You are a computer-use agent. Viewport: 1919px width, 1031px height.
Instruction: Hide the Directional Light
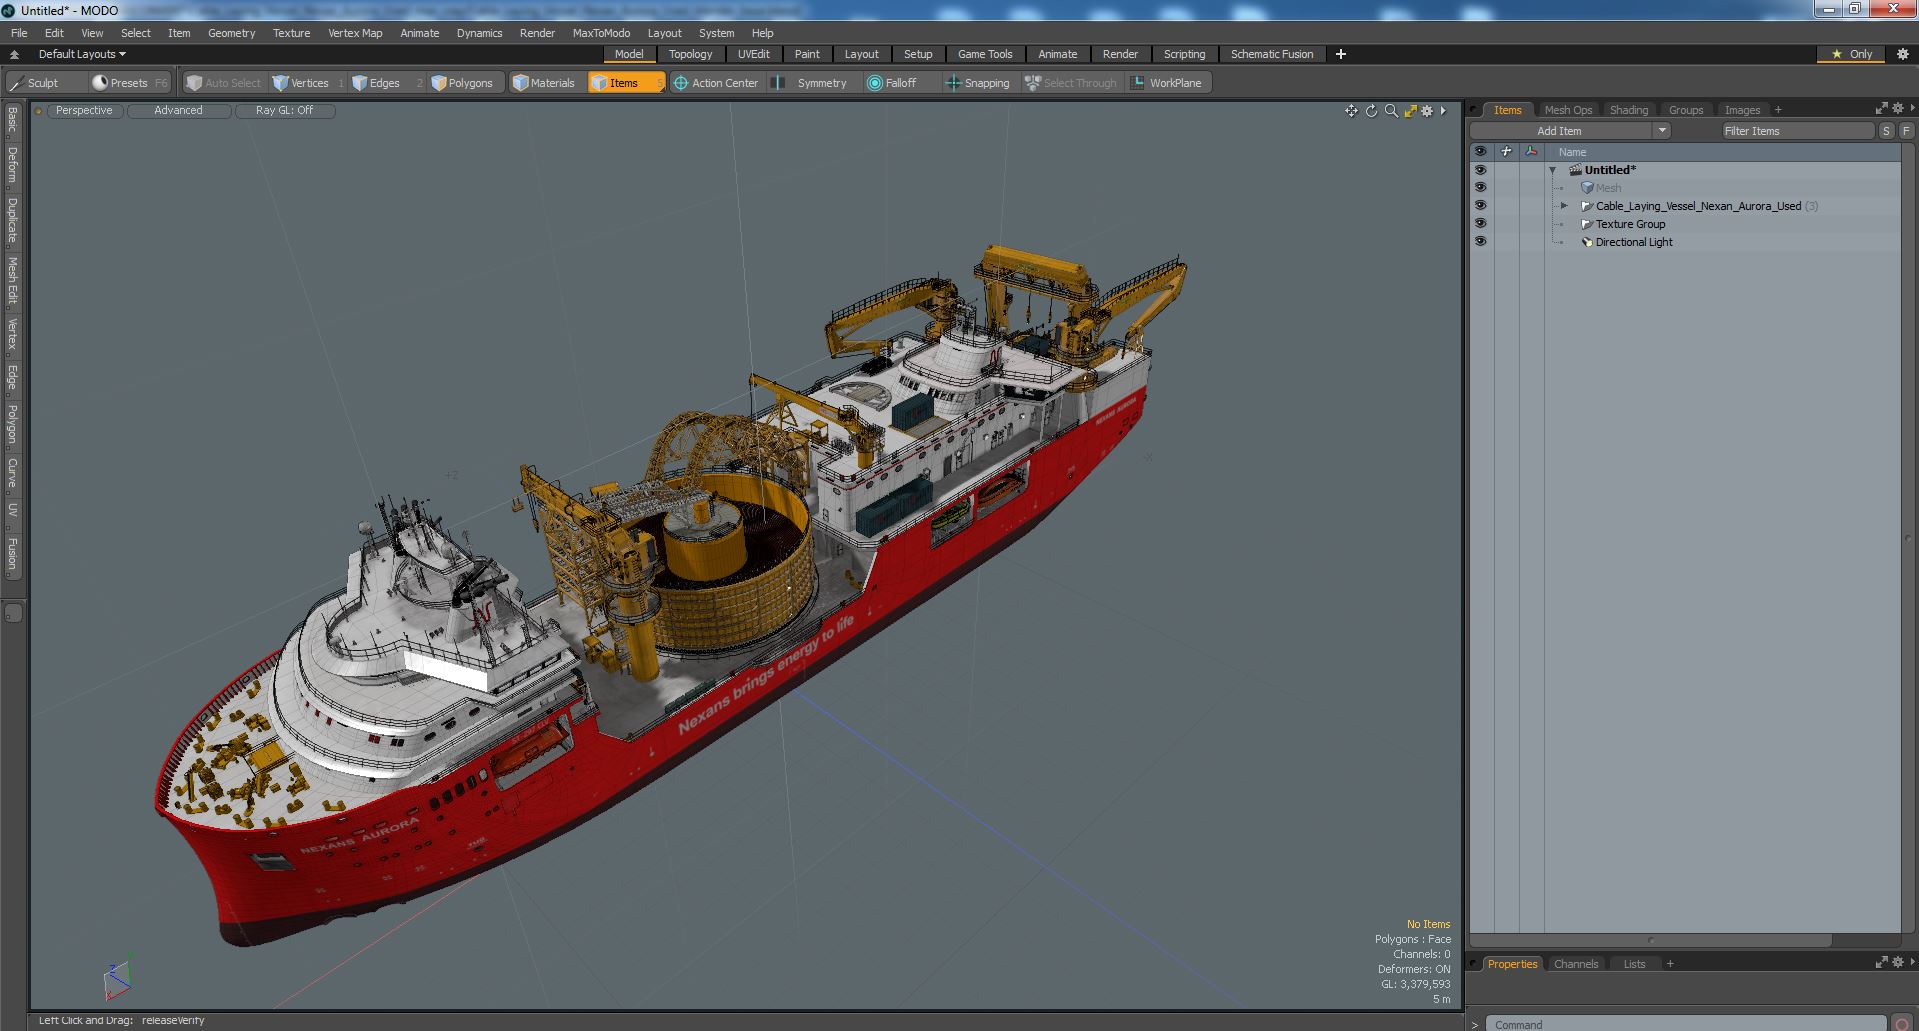[1480, 242]
